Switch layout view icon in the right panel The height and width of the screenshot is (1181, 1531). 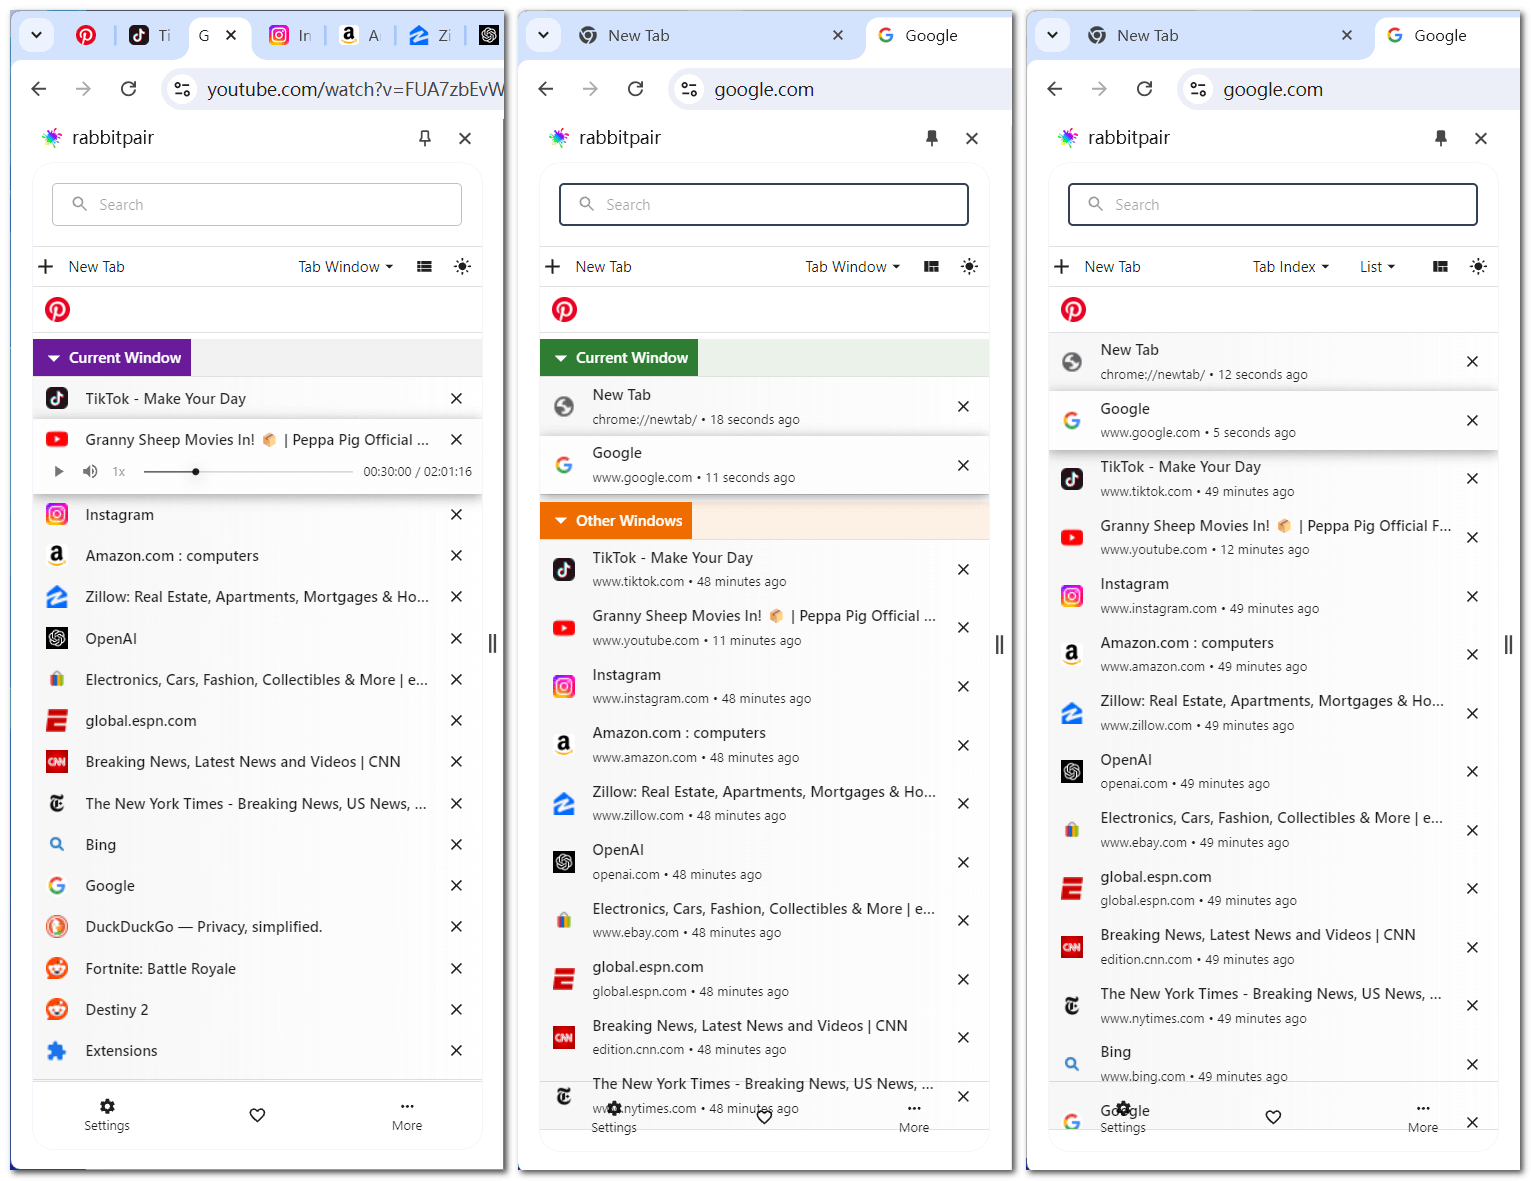point(1440,266)
